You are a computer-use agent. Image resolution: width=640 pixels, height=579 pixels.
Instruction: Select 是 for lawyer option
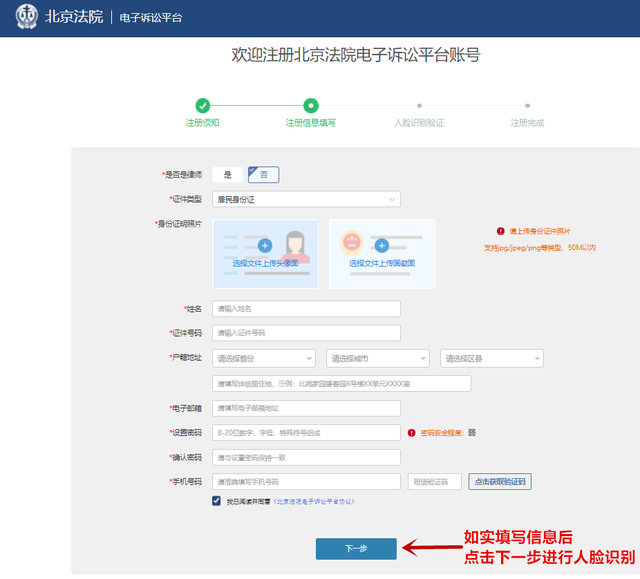(x=227, y=175)
